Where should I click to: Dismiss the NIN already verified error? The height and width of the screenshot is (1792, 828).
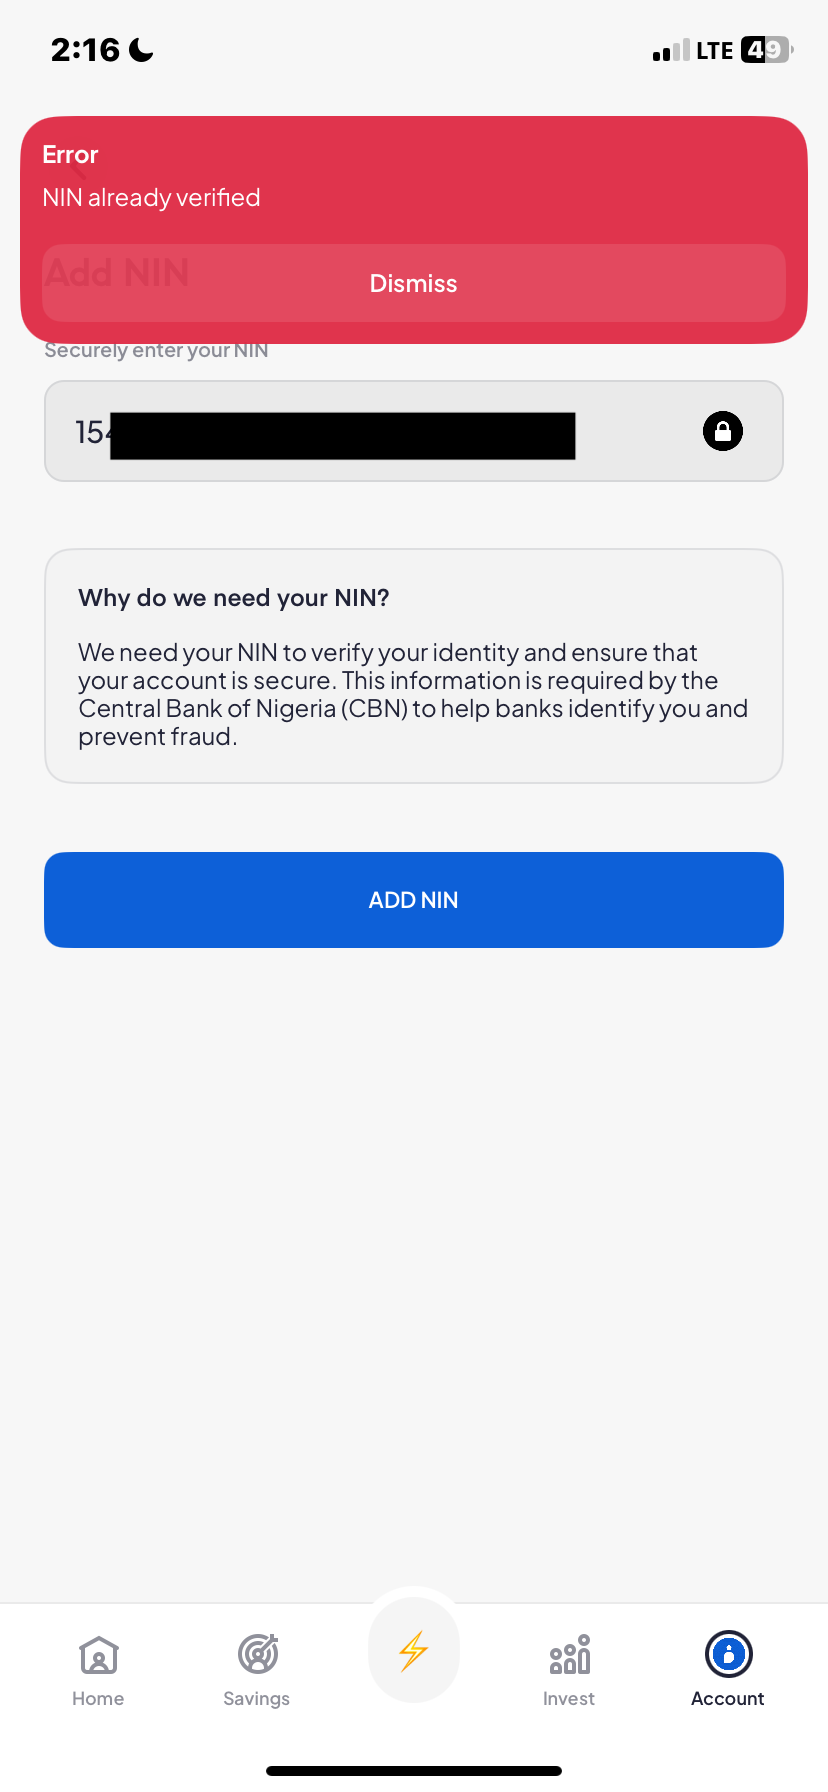click(x=413, y=283)
